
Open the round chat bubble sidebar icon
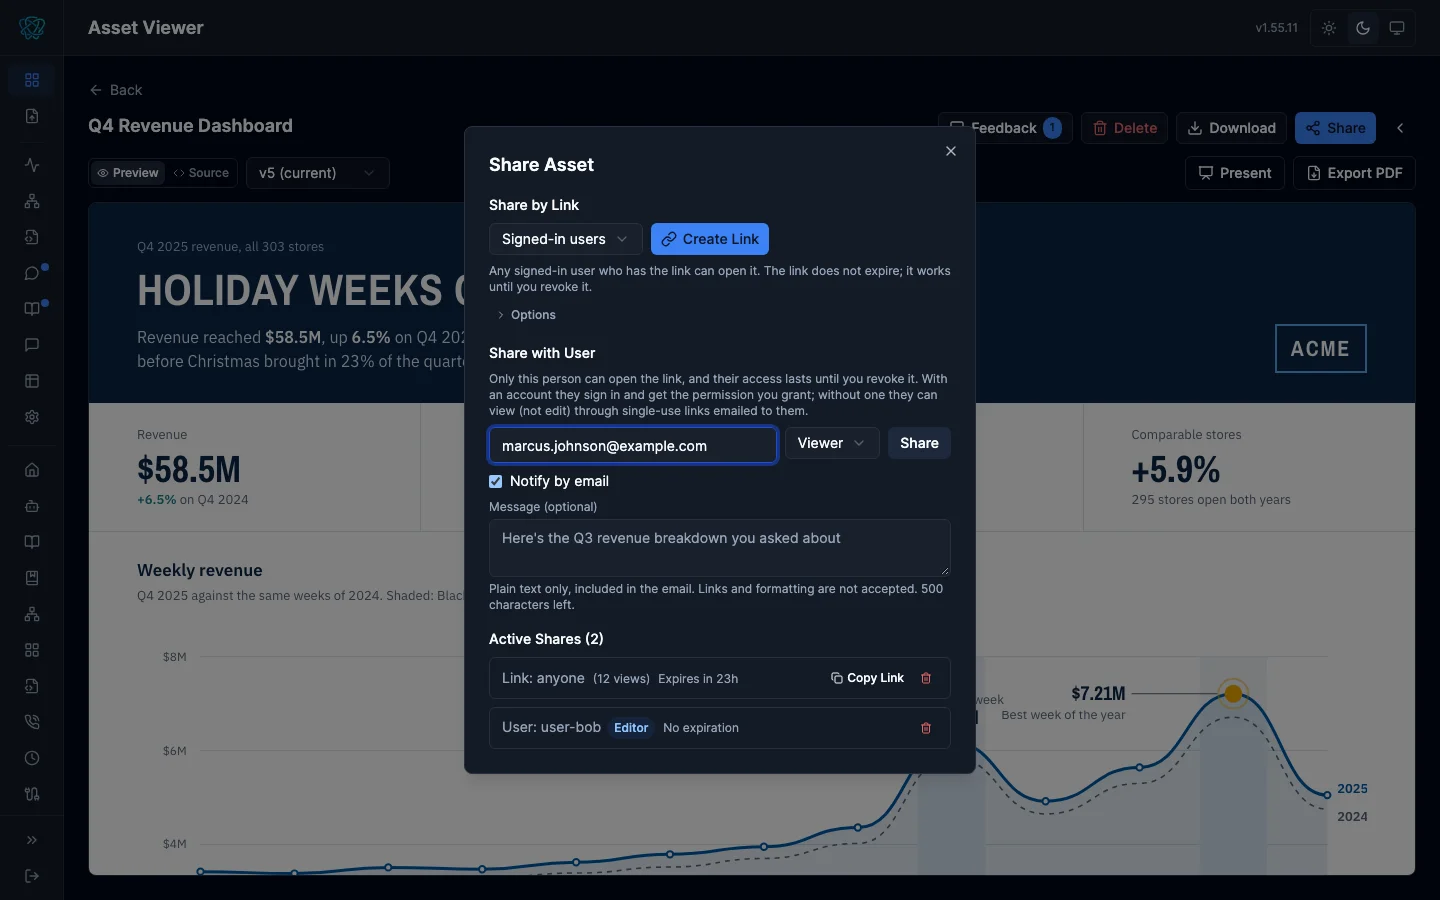click(x=32, y=273)
